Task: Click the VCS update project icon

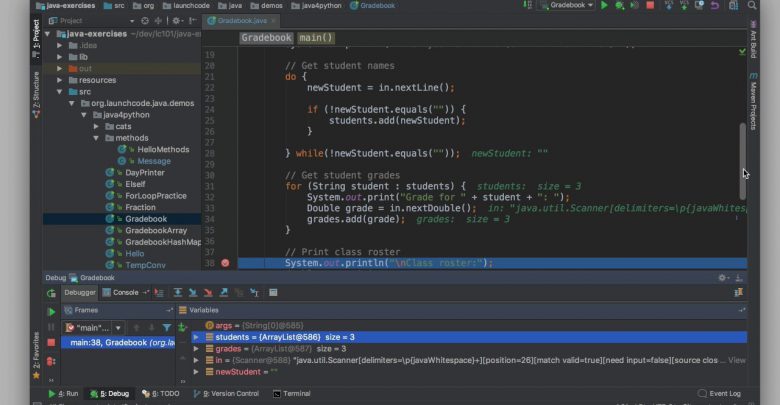Action: tap(669, 5)
